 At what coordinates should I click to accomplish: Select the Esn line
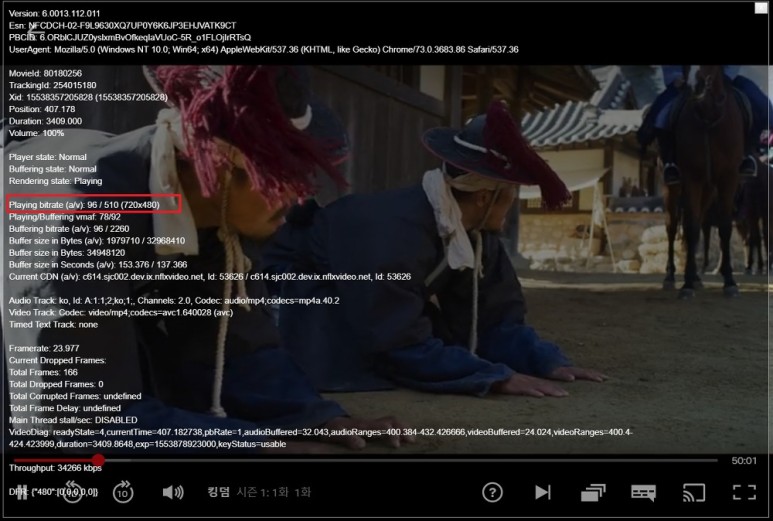click(x=122, y=25)
